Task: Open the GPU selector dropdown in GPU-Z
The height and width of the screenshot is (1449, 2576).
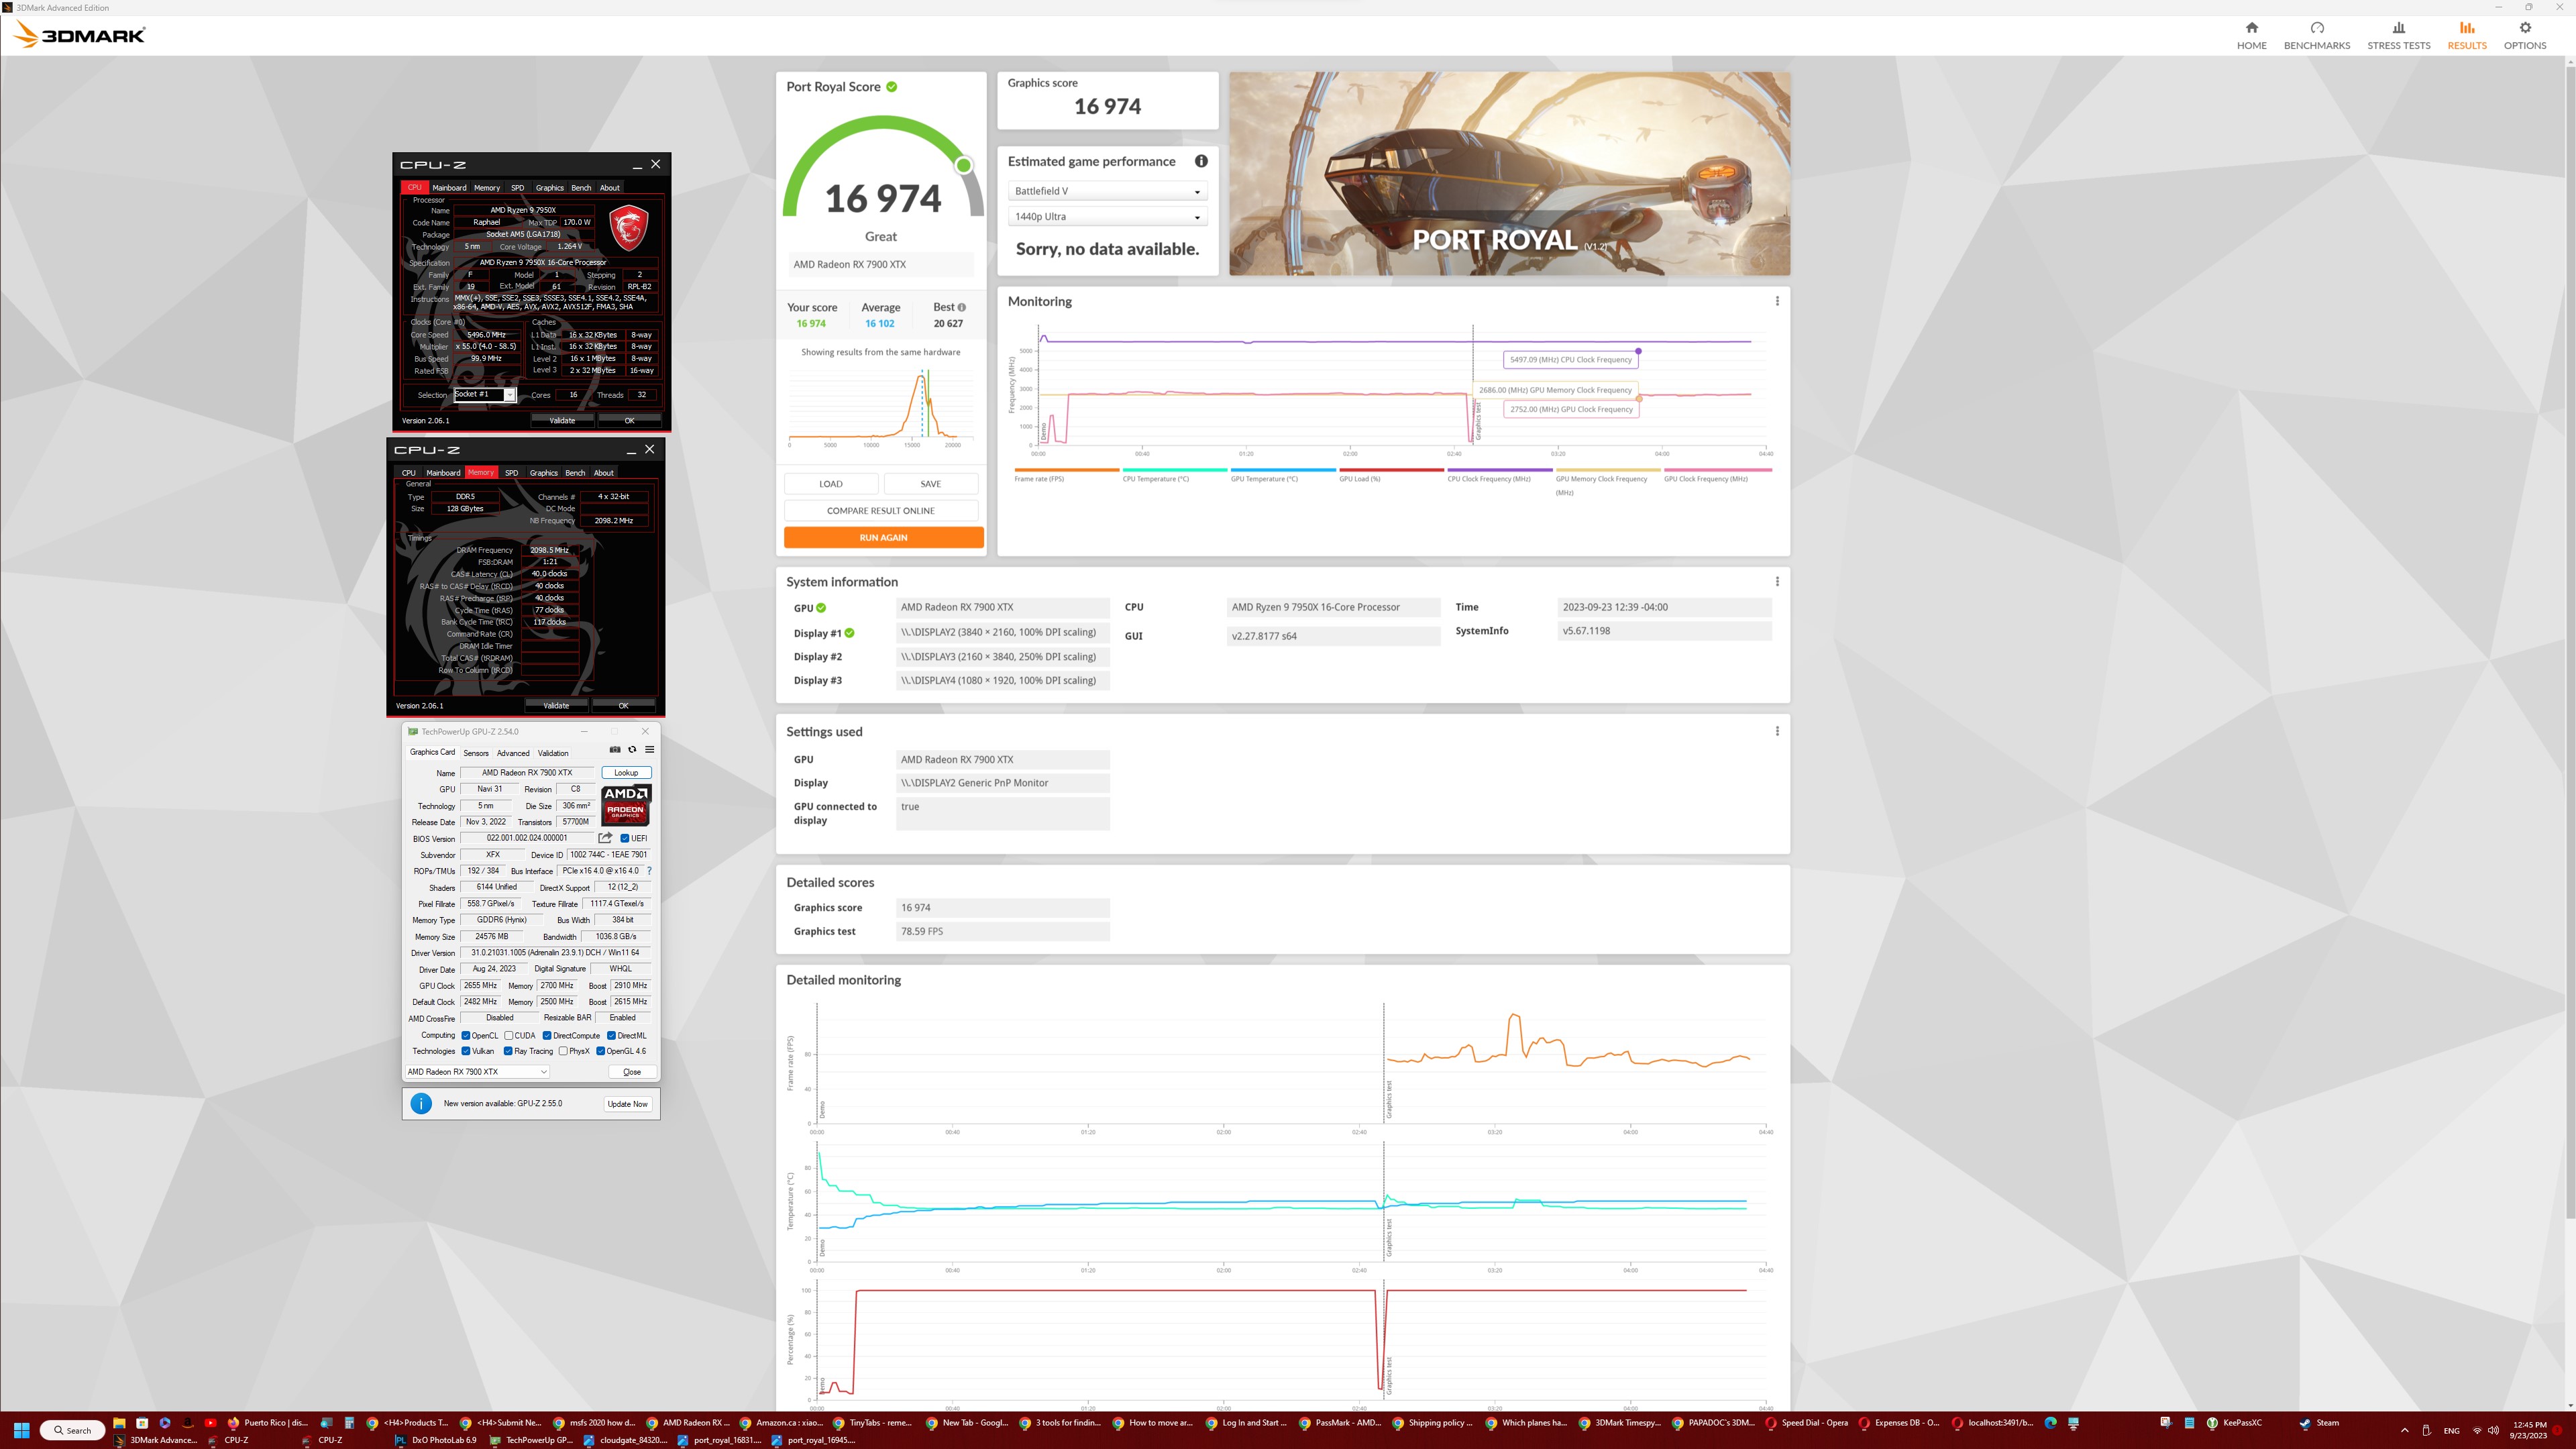Action: tap(477, 1071)
